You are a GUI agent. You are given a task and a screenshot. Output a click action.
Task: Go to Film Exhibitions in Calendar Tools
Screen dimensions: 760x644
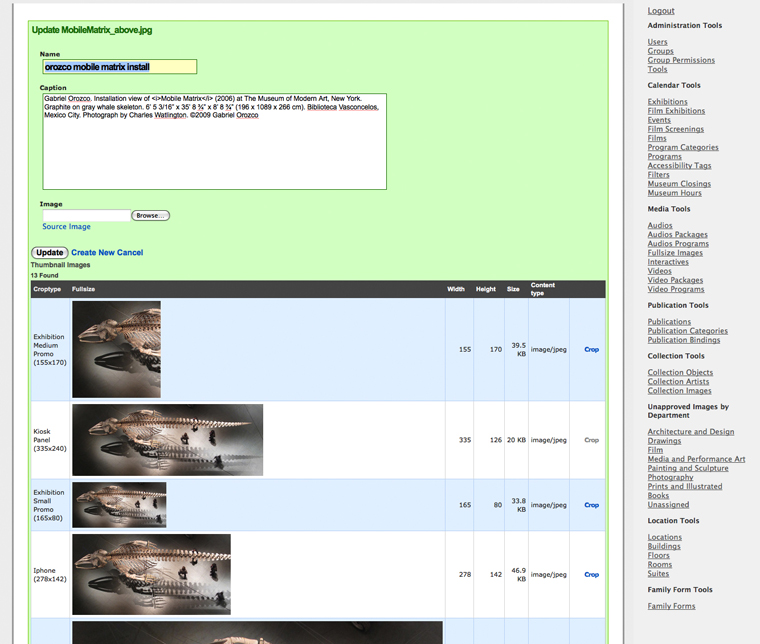[x=676, y=111]
